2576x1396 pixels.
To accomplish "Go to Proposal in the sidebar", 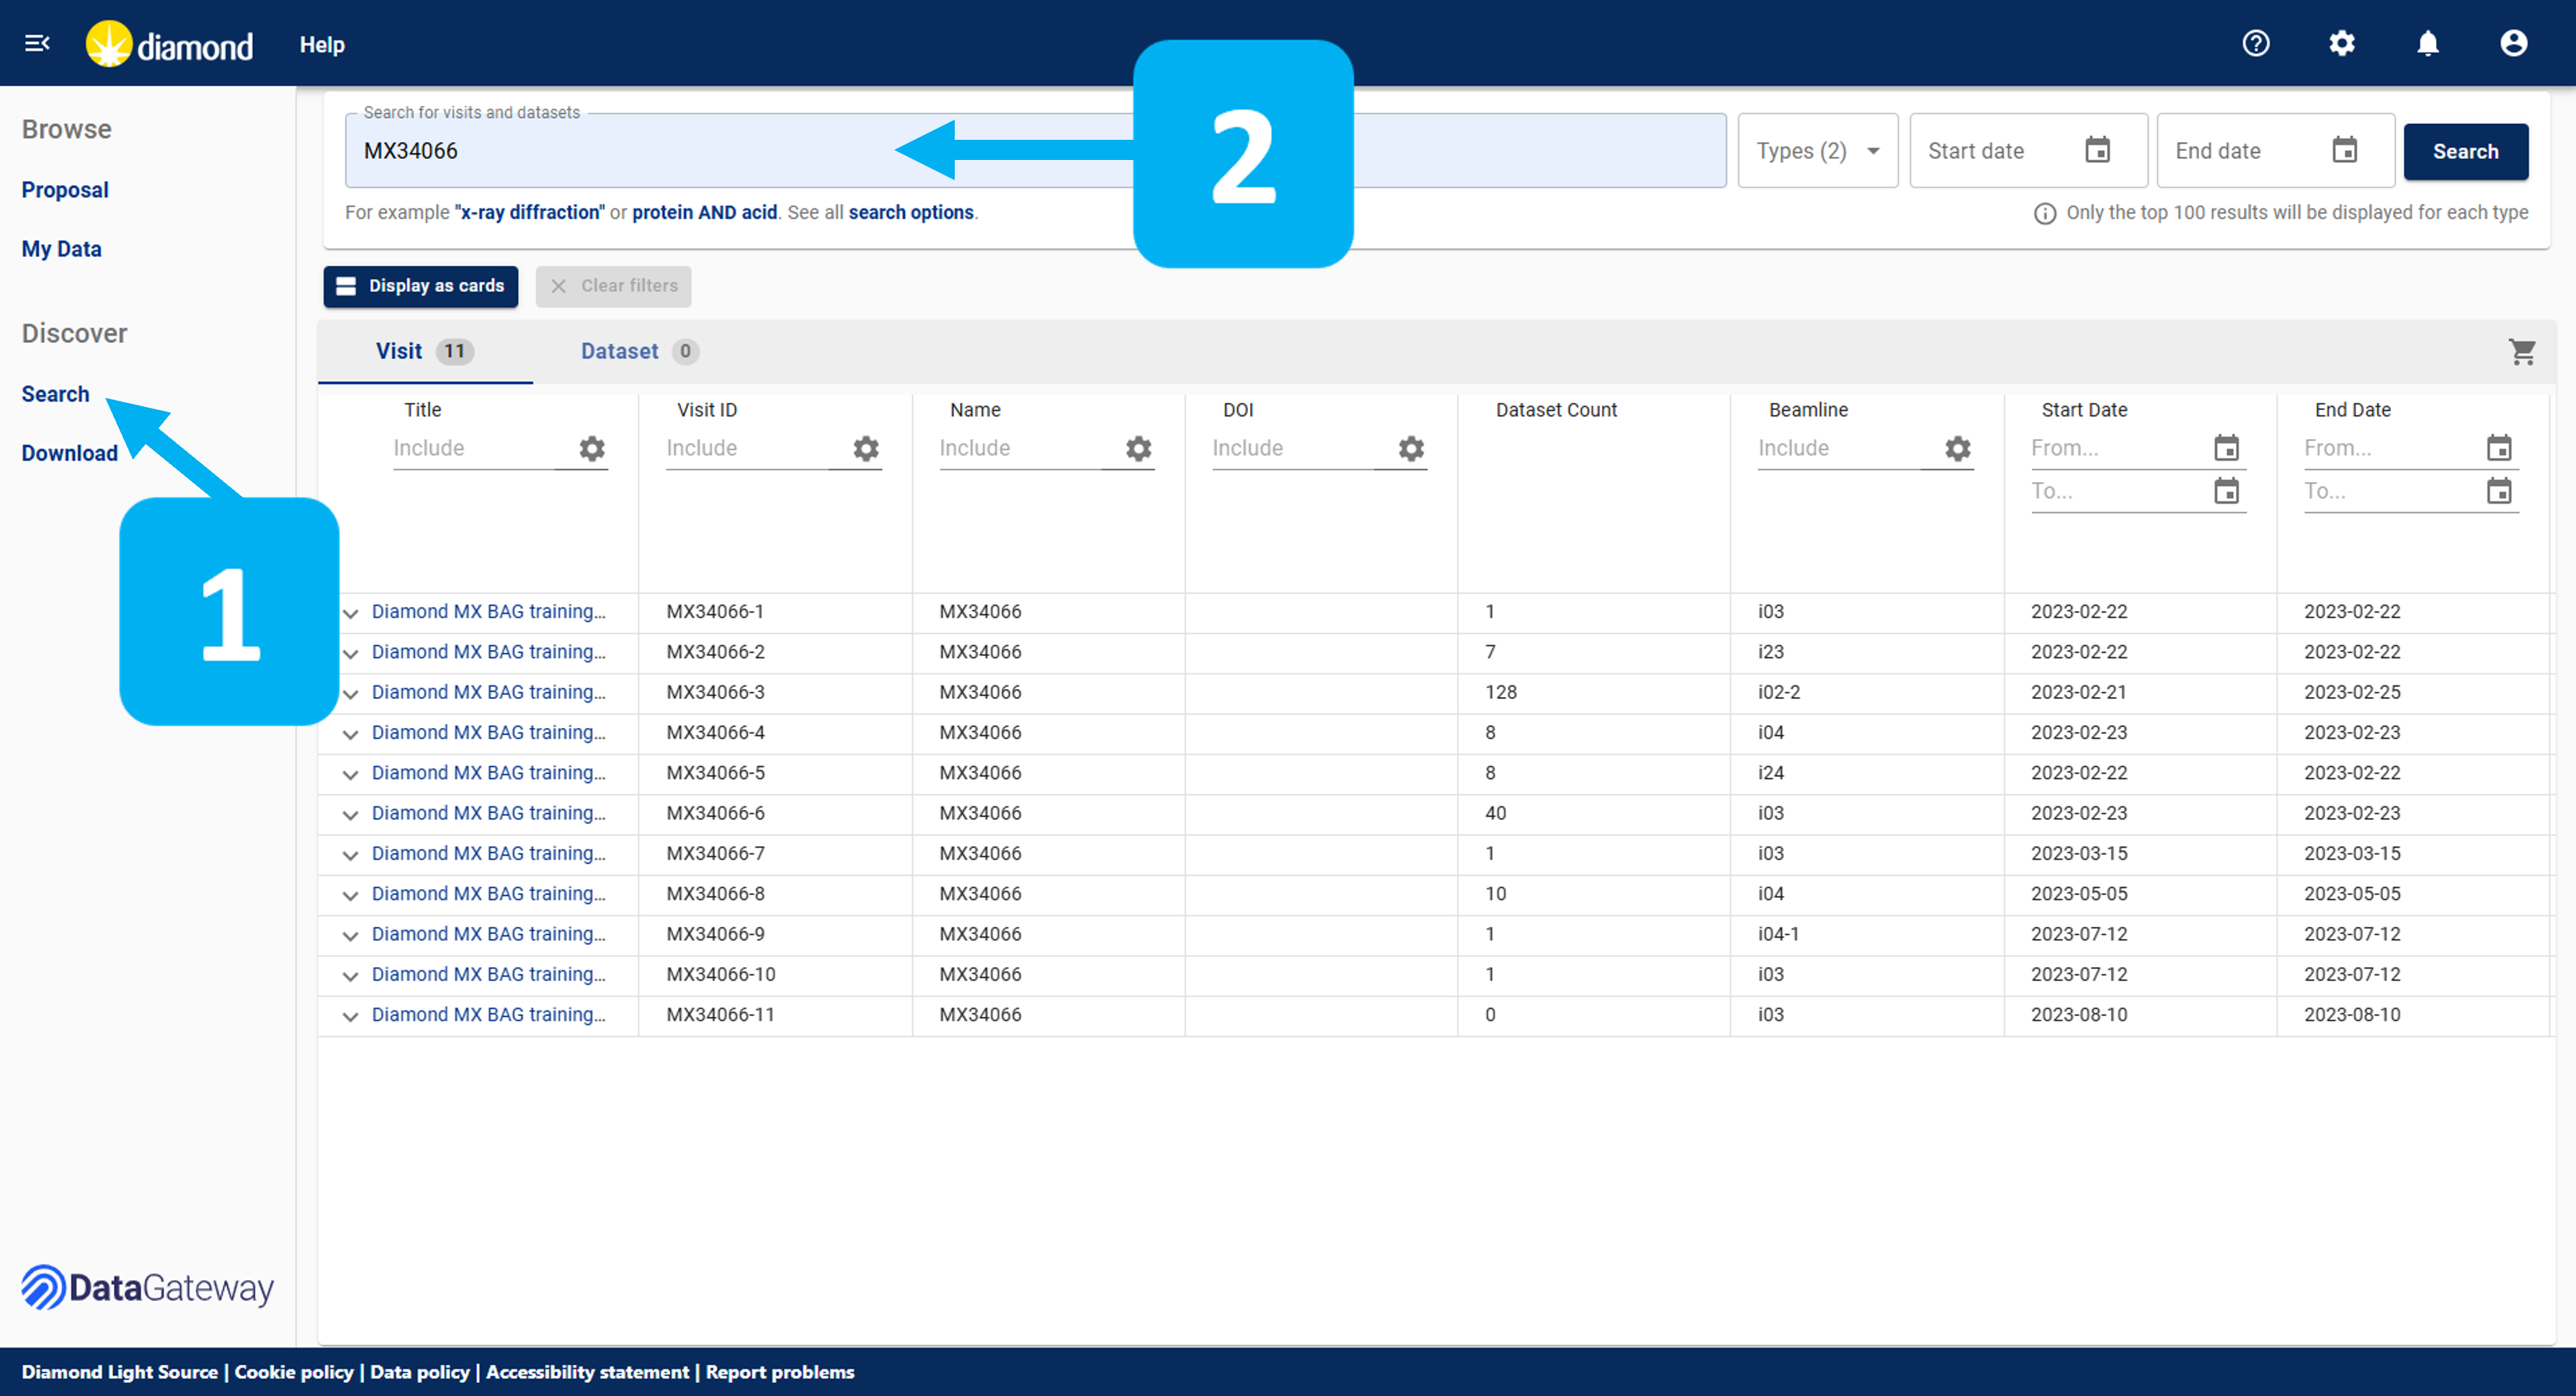I will pyautogui.click(x=65, y=190).
